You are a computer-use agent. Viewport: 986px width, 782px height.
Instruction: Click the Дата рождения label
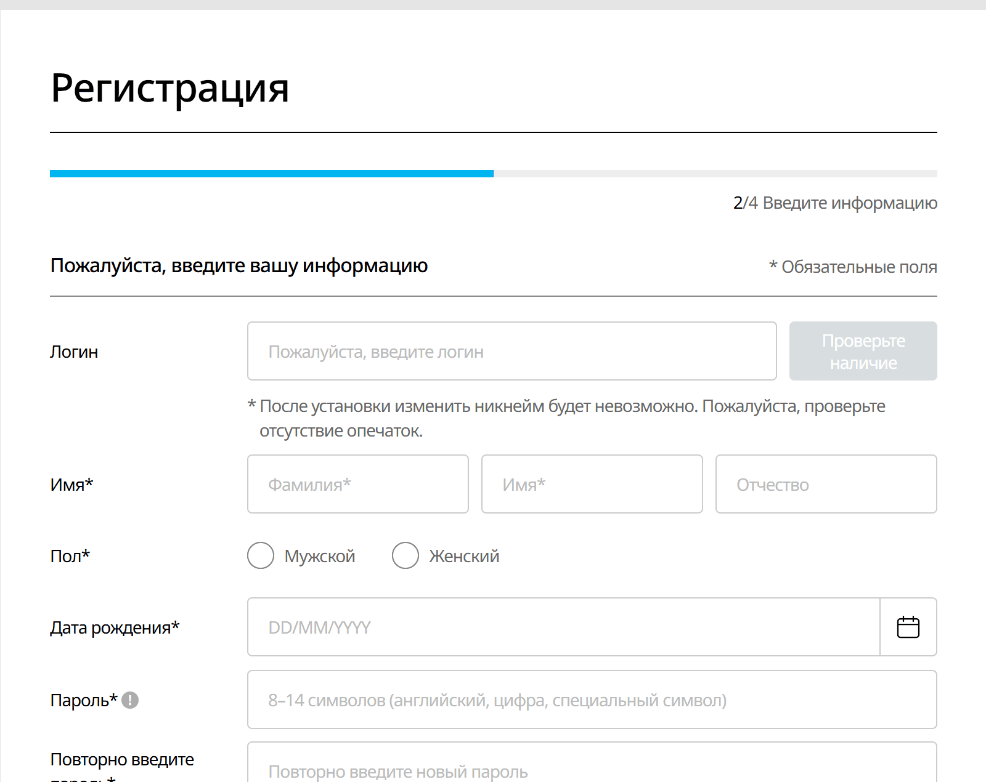[x=115, y=628]
